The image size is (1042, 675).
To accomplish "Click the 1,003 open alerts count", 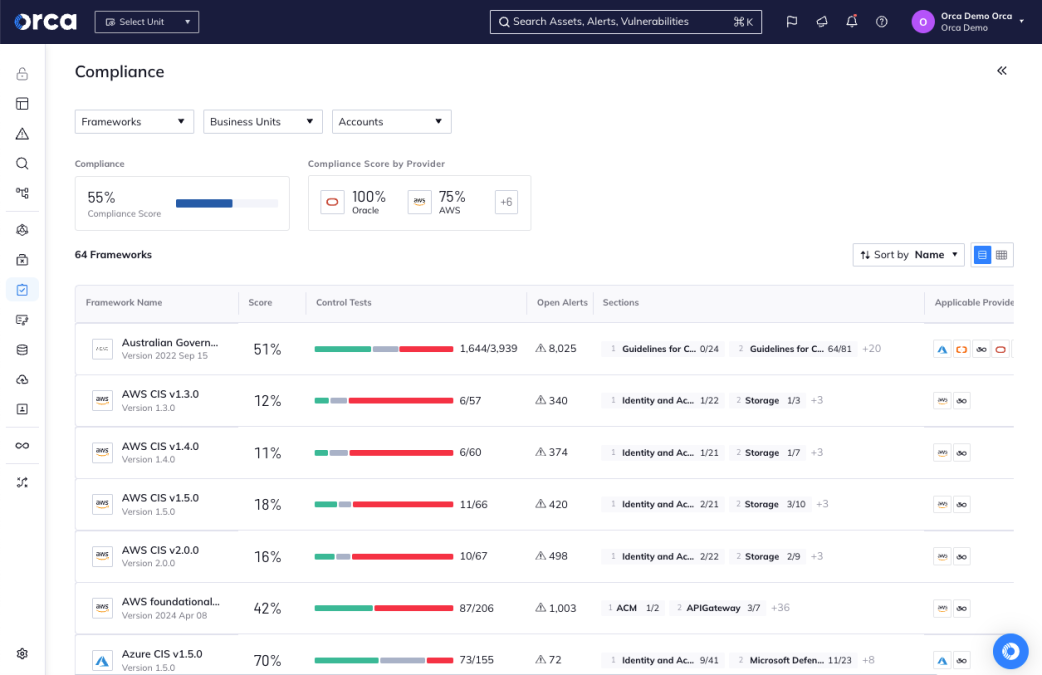I will click(556, 608).
